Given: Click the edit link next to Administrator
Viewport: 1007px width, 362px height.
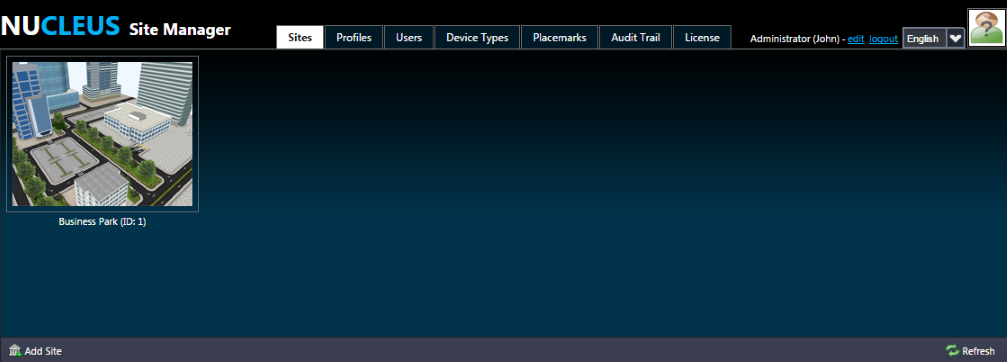Looking at the screenshot, I should 855,39.
